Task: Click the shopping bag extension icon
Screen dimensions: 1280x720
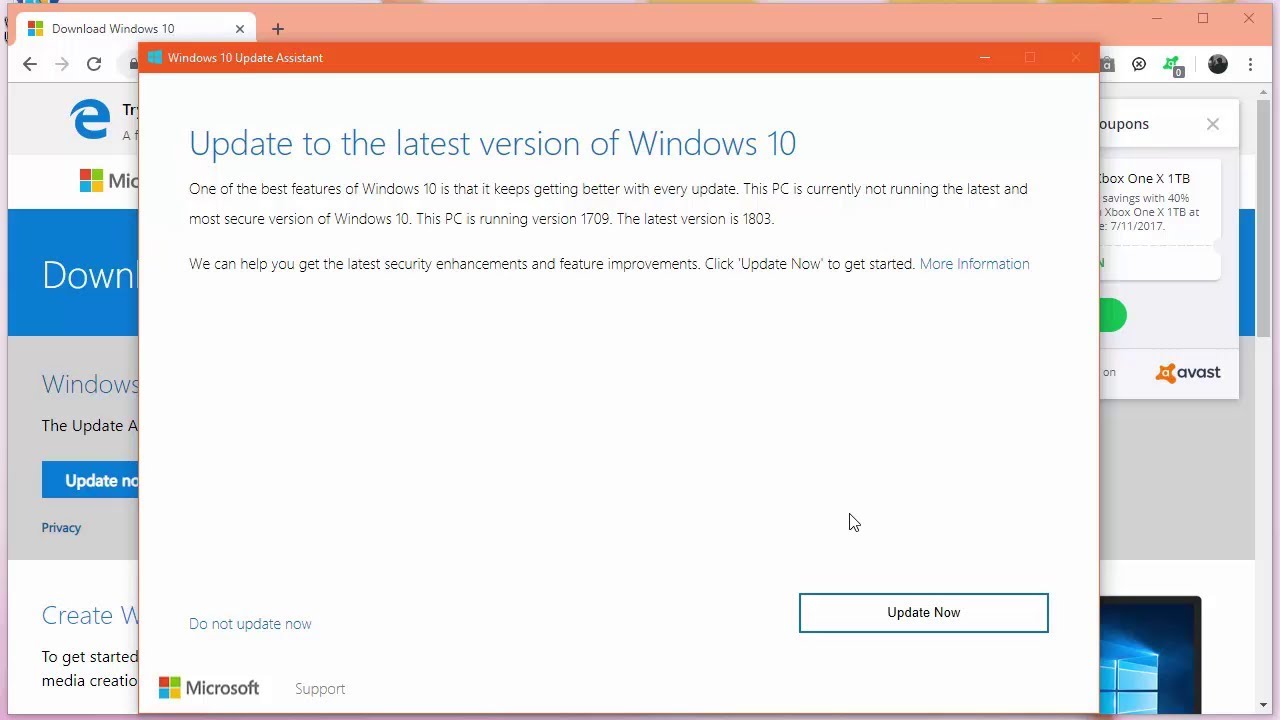Action: 1107,64
